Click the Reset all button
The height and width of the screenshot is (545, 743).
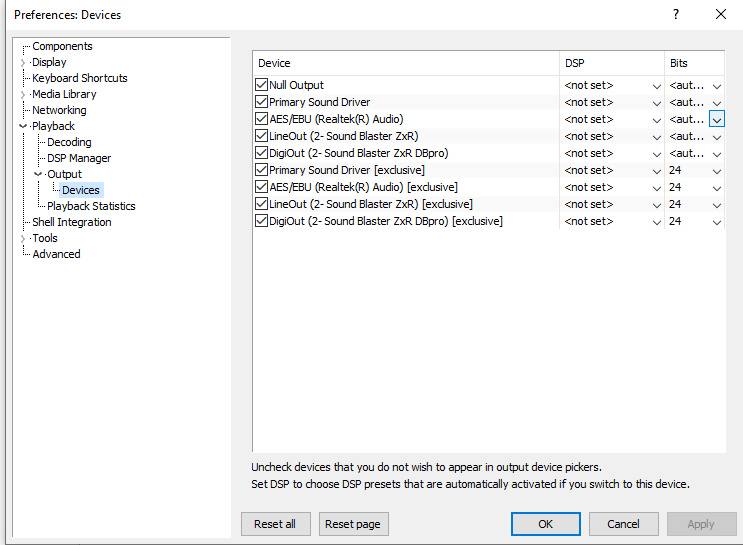[275, 524]
